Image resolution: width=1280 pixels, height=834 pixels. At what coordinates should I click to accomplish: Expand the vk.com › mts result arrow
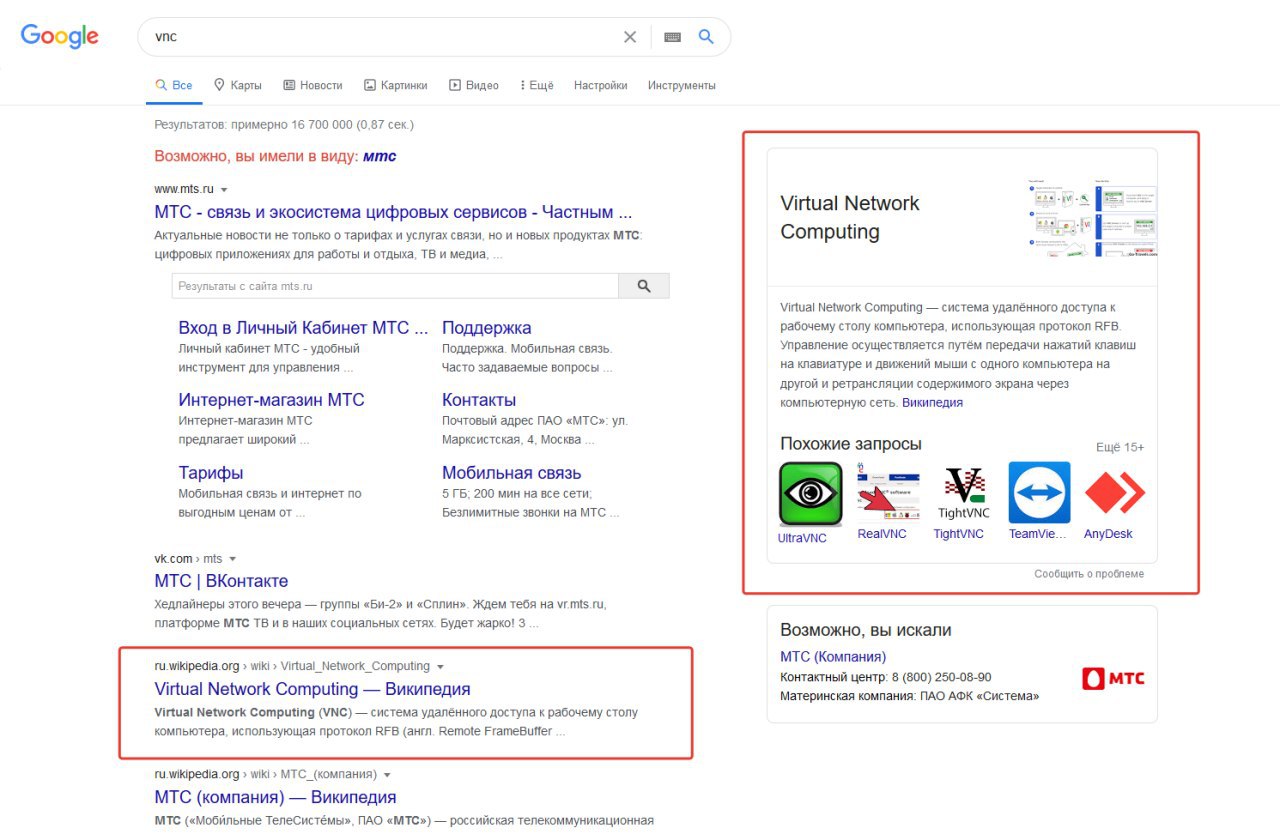pyautogui.click(x=233, y=559)
